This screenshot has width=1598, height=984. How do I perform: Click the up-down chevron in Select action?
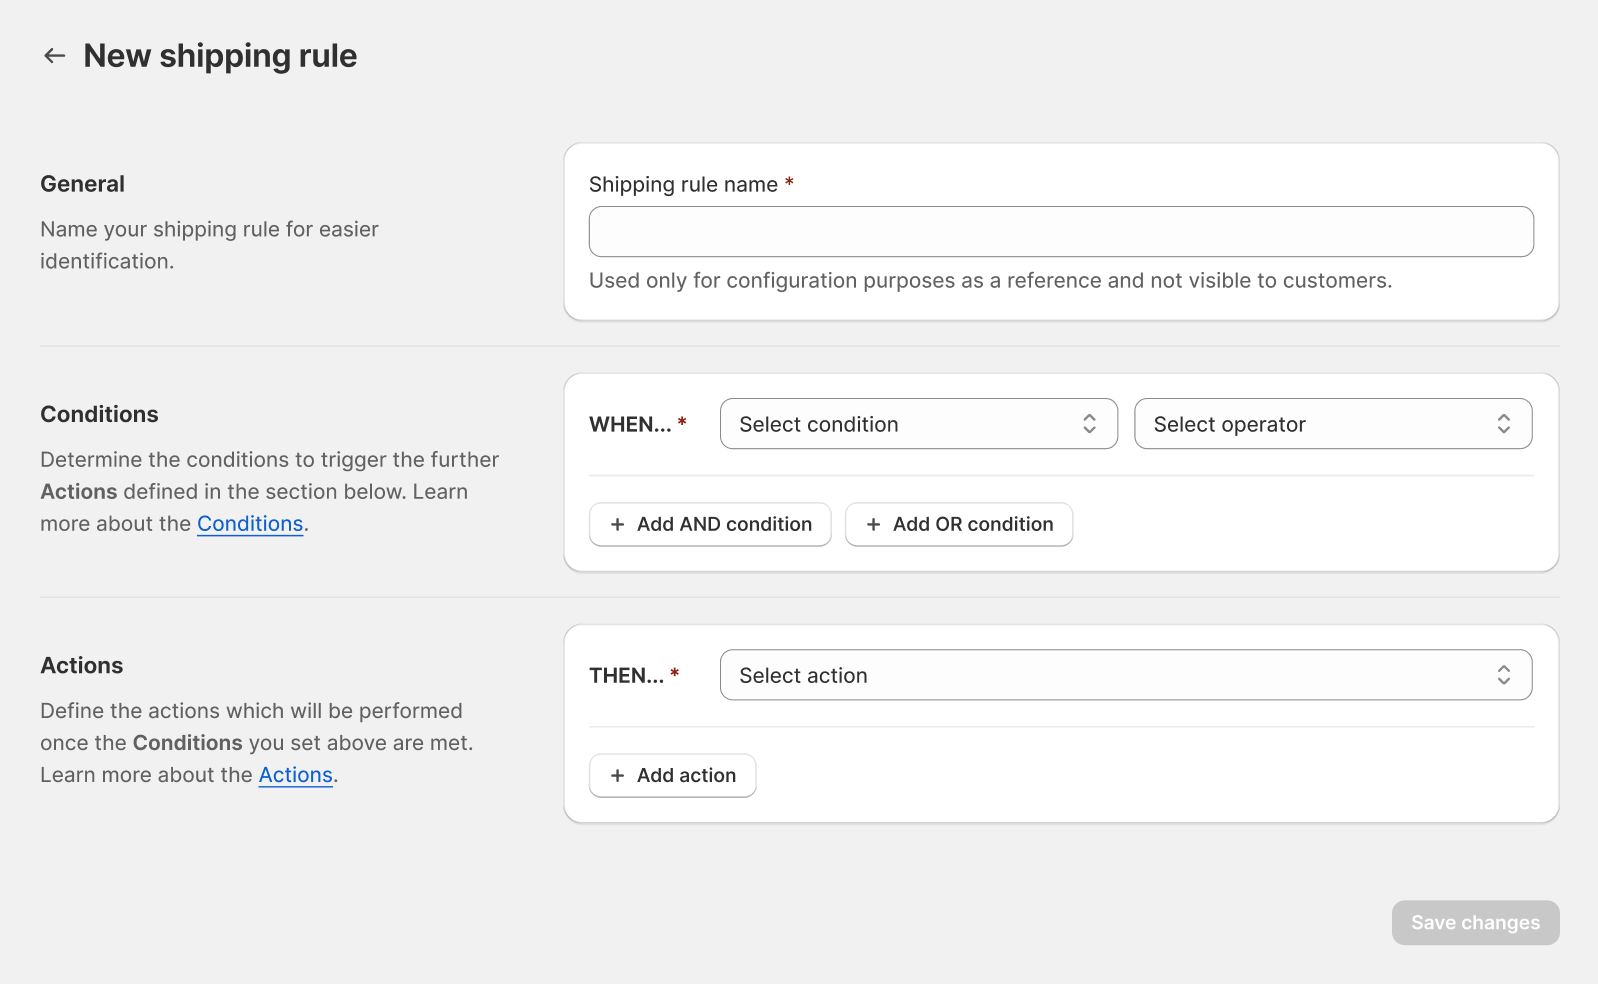tap(1503, 676)
